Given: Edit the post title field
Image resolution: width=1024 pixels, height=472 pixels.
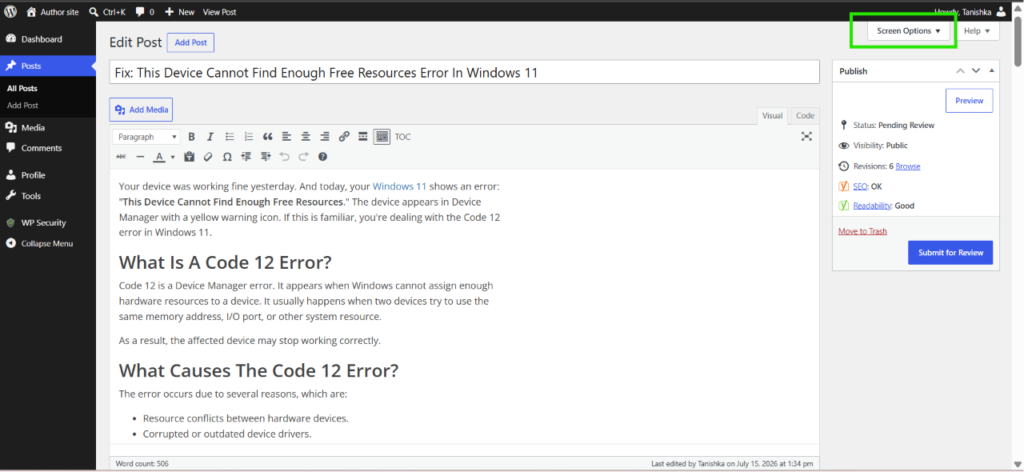Looking at the screenshot, I should coord(464,72).
